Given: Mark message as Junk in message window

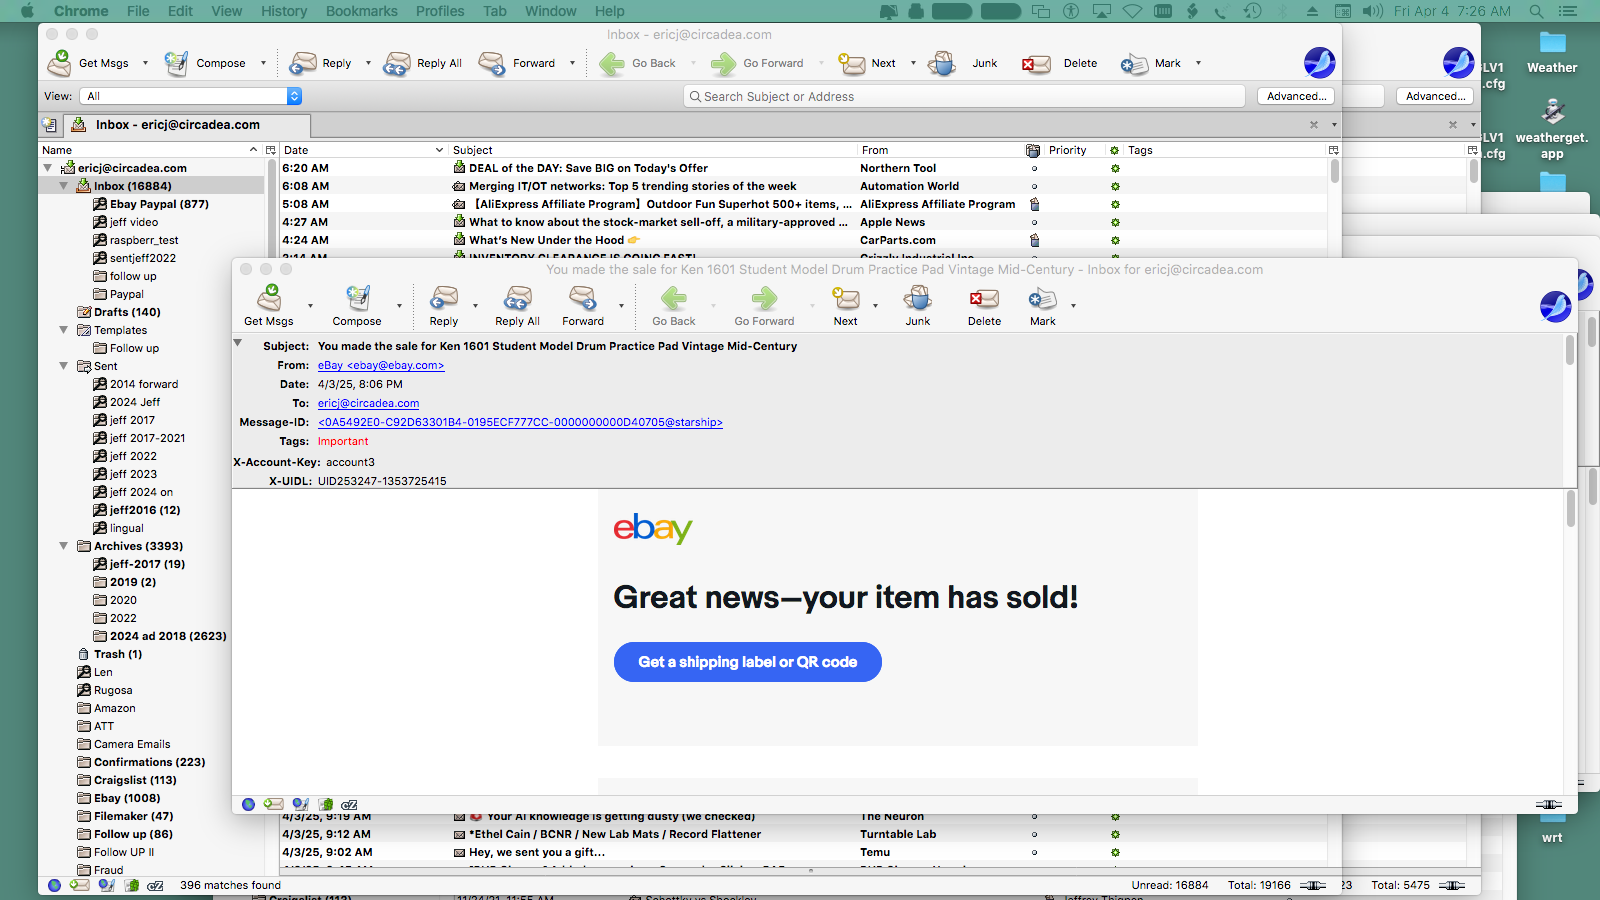Looking at the screenshot, I should [917, 298].
